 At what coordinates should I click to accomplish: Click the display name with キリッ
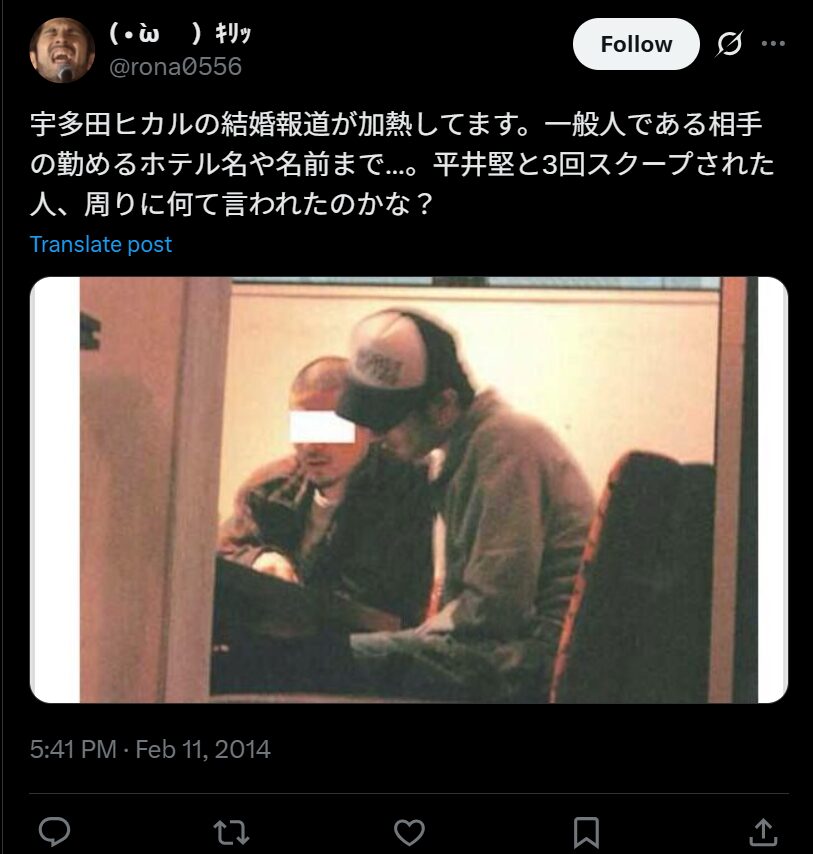(180, 34)
